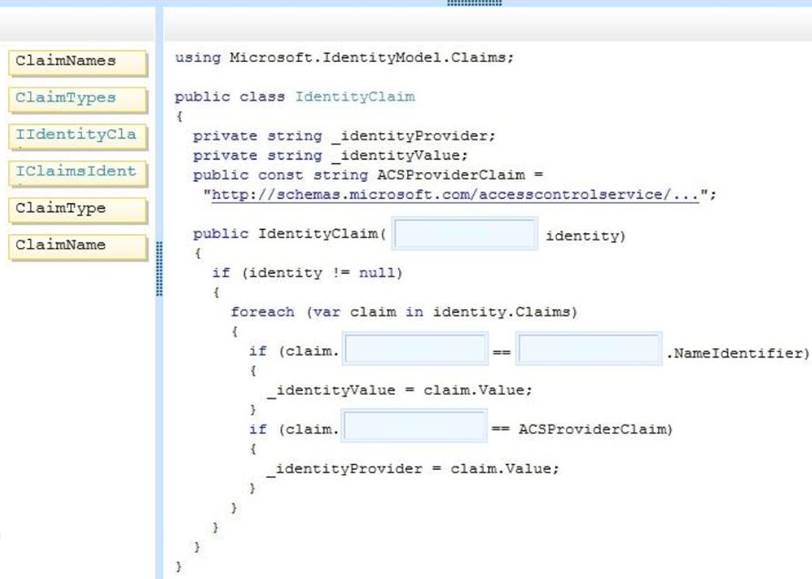Pick the IIdentityCla answer tile

click(78, 137)
